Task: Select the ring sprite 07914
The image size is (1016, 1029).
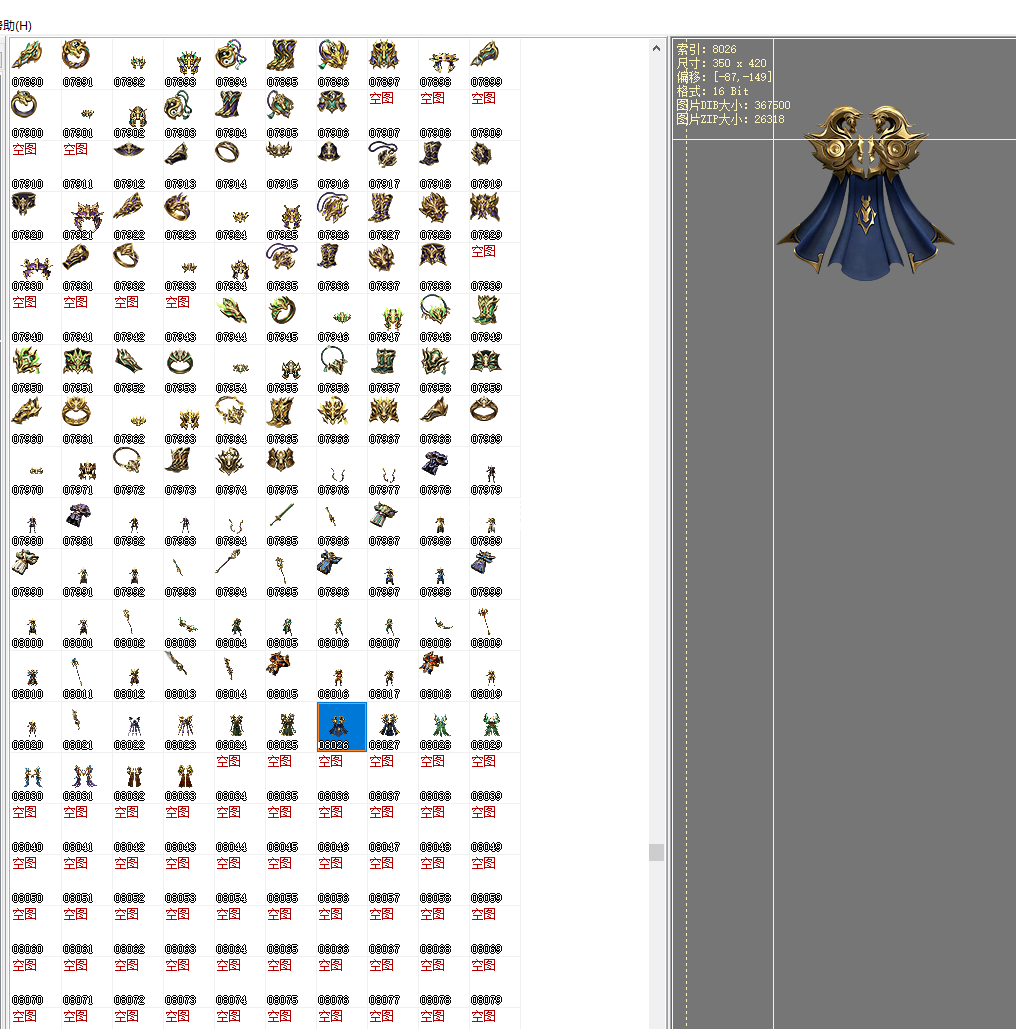Action: pyautogui.click(x=240, y=165)
